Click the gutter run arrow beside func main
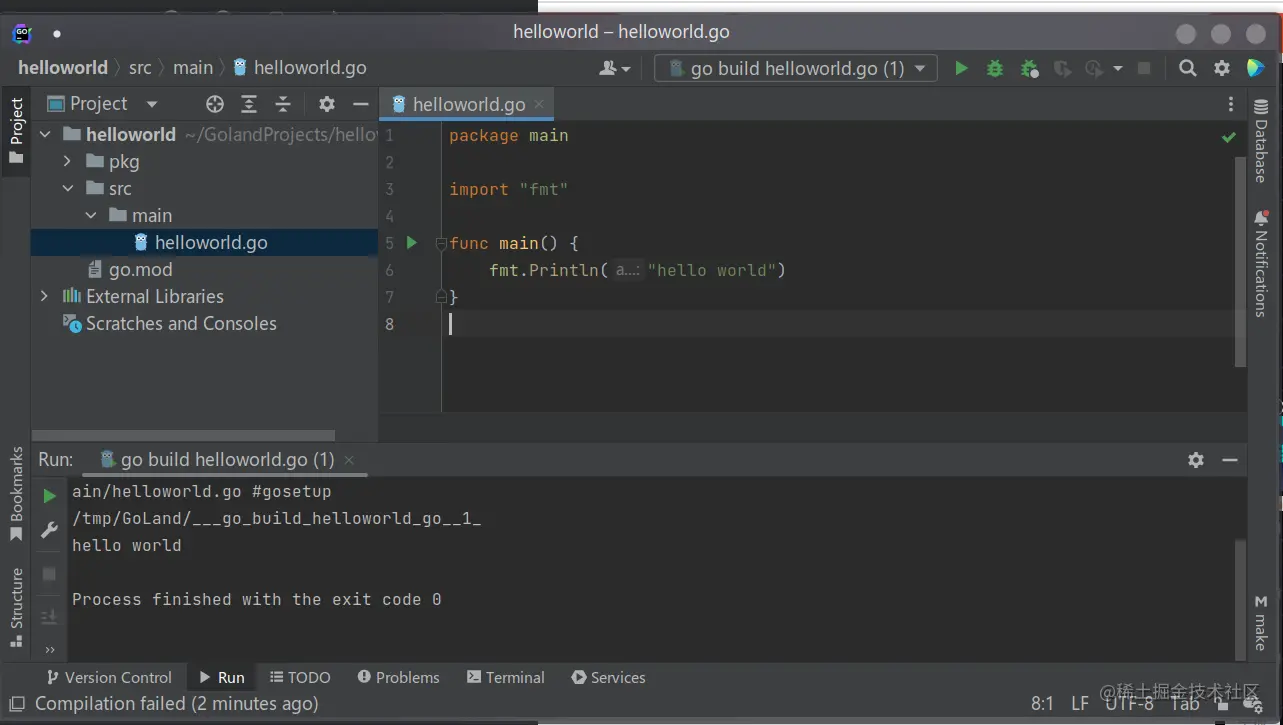 [x=412, y=242]
